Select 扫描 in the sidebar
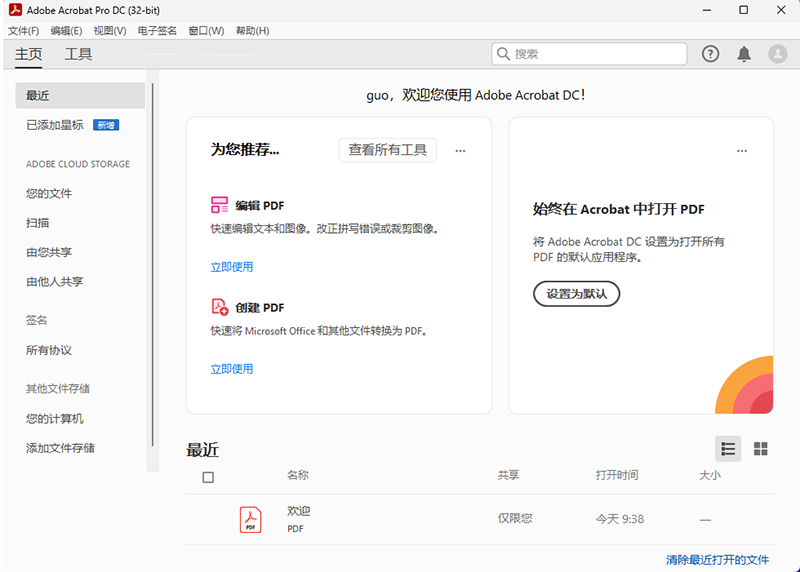Image resolution: width=800 pixels, height=572 pixels. point(38,223)
